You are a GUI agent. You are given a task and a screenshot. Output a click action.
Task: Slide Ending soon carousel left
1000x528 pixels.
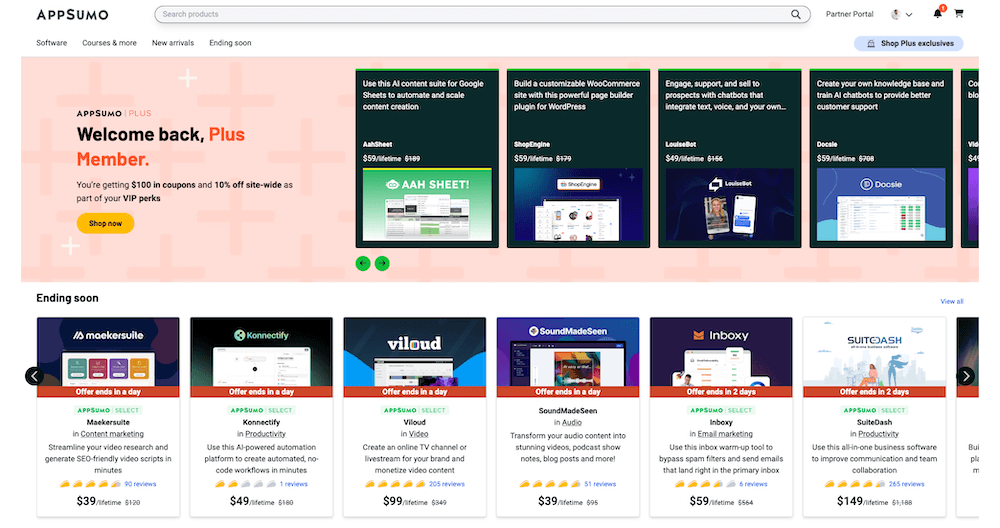pyautogui.click(x=34, y=376)
